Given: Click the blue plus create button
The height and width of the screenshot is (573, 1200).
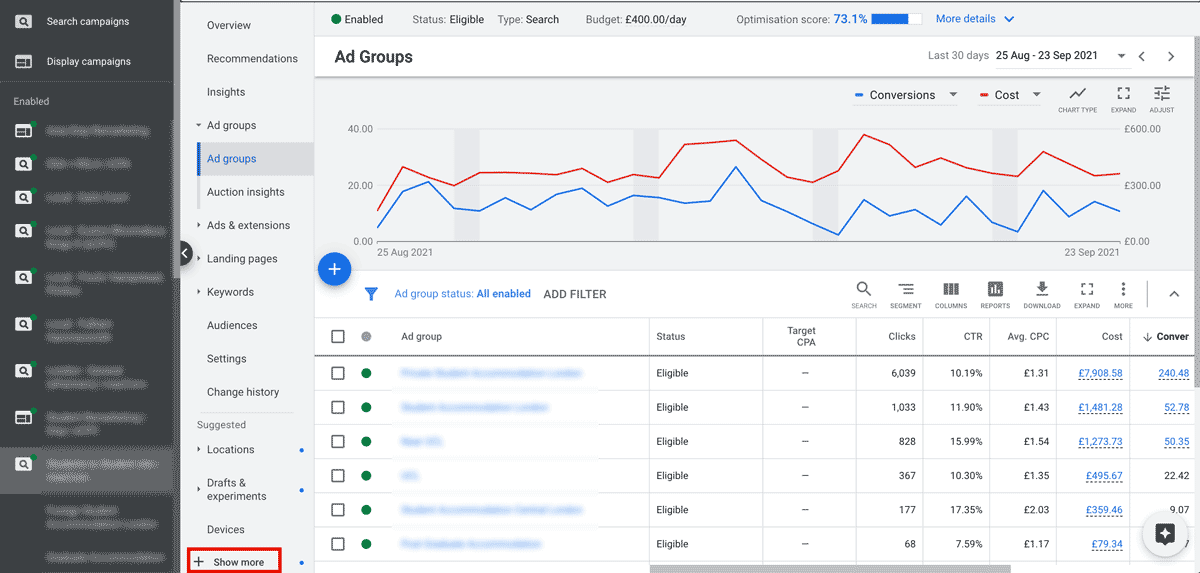Looking at the screenshot, I should point(334,269).
